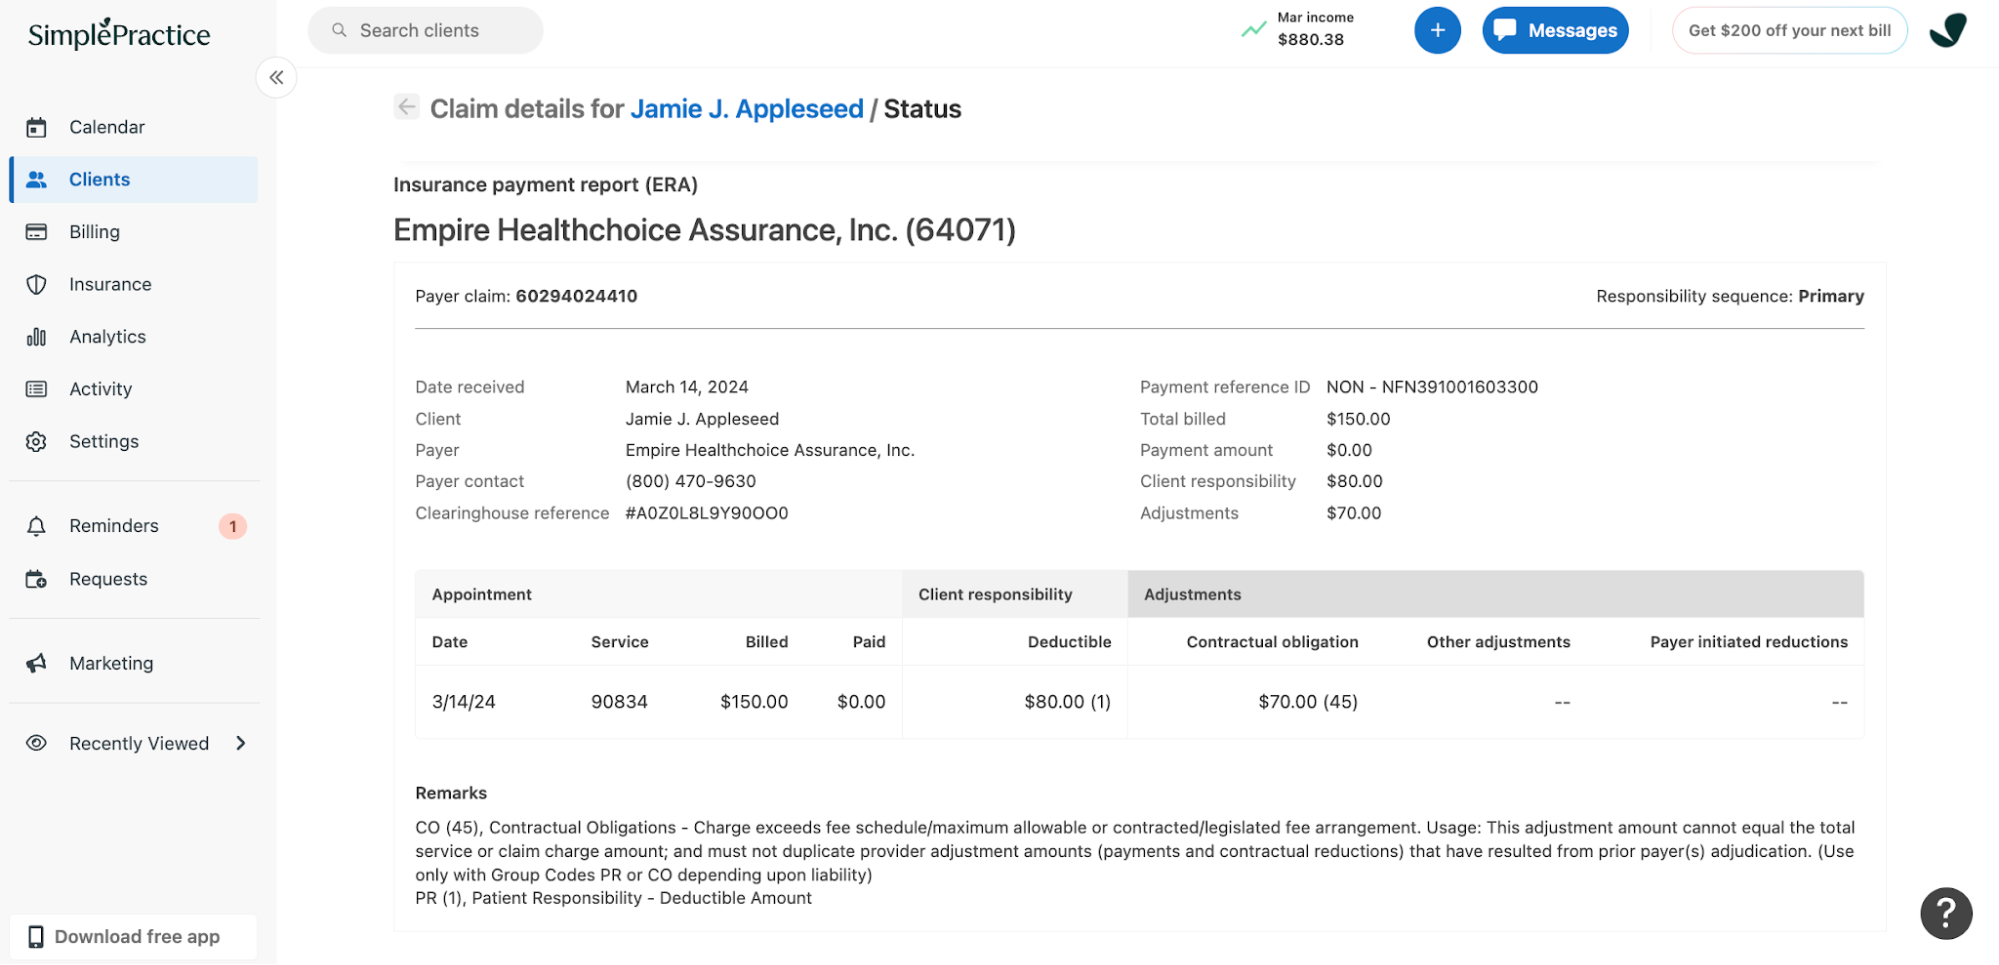Click Get $200 off your next bill

point(1789,30)
